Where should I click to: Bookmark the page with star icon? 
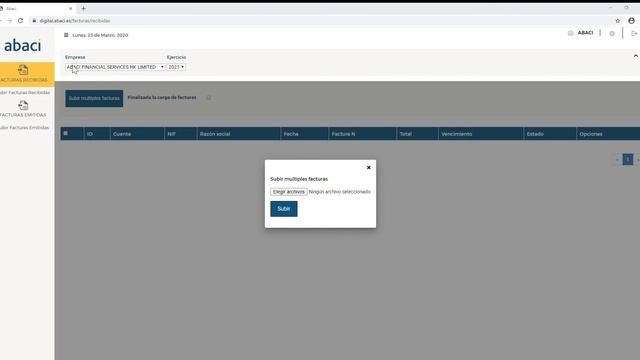click(x=618, y=20)
